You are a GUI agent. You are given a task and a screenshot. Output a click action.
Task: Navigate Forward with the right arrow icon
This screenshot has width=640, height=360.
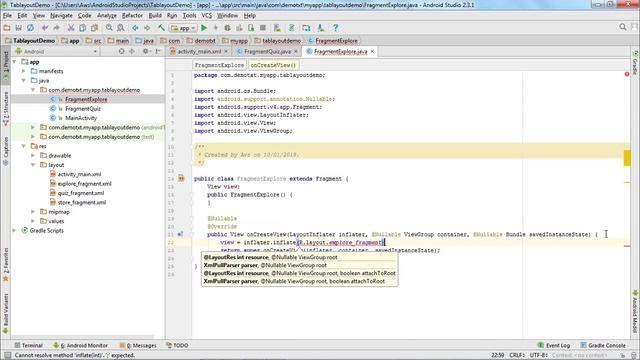tap(147, 28)
